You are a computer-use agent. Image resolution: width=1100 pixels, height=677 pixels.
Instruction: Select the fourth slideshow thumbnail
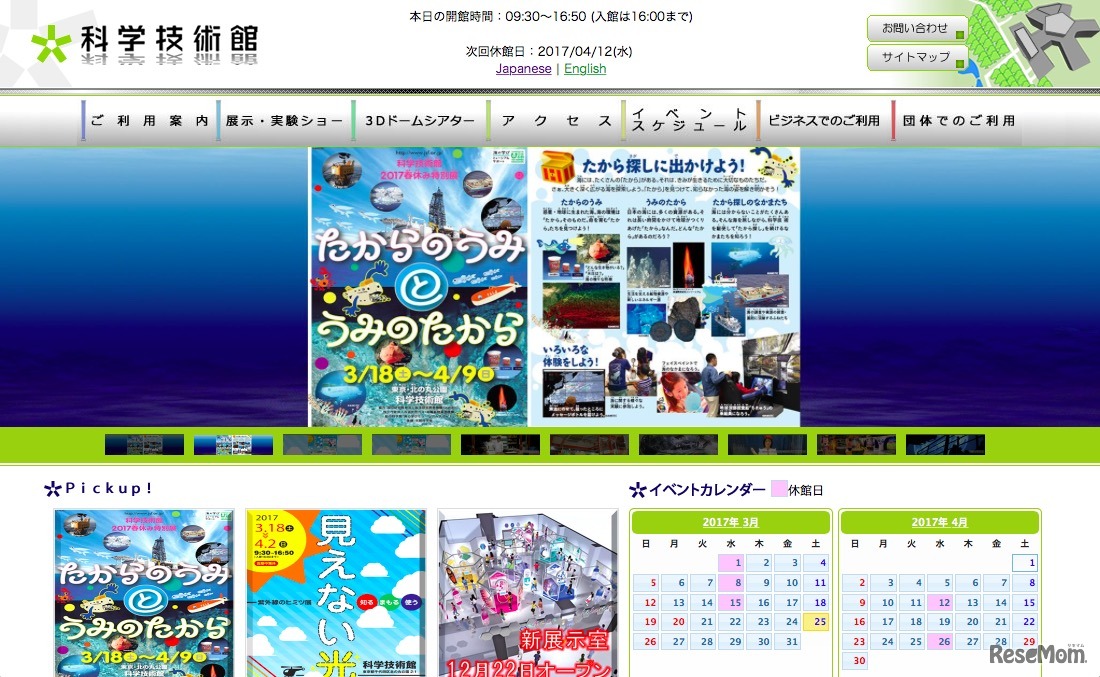click(411, 445)
